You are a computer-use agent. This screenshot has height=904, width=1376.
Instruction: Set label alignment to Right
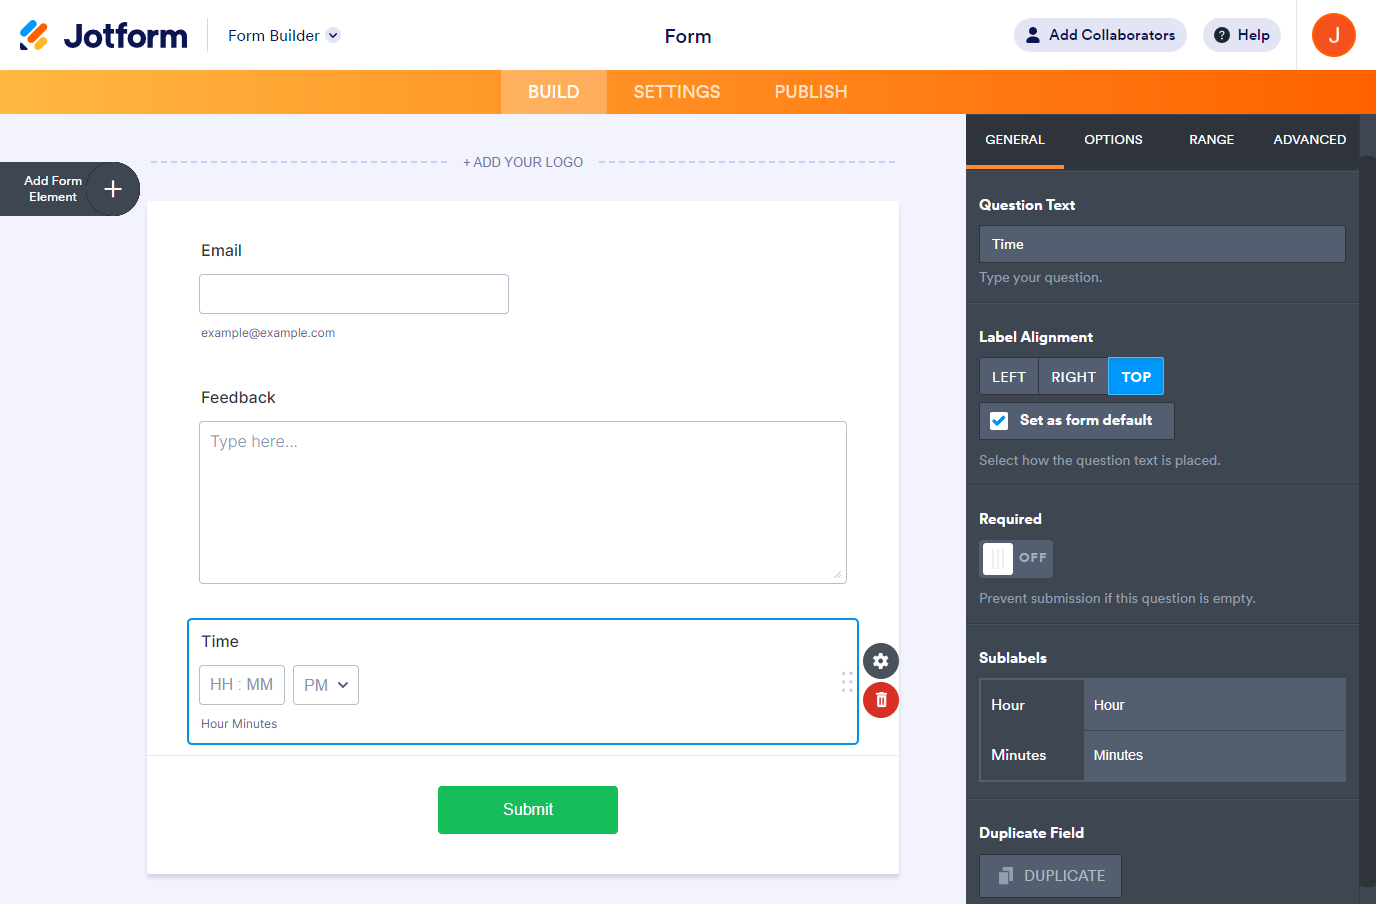[1073, 377]
